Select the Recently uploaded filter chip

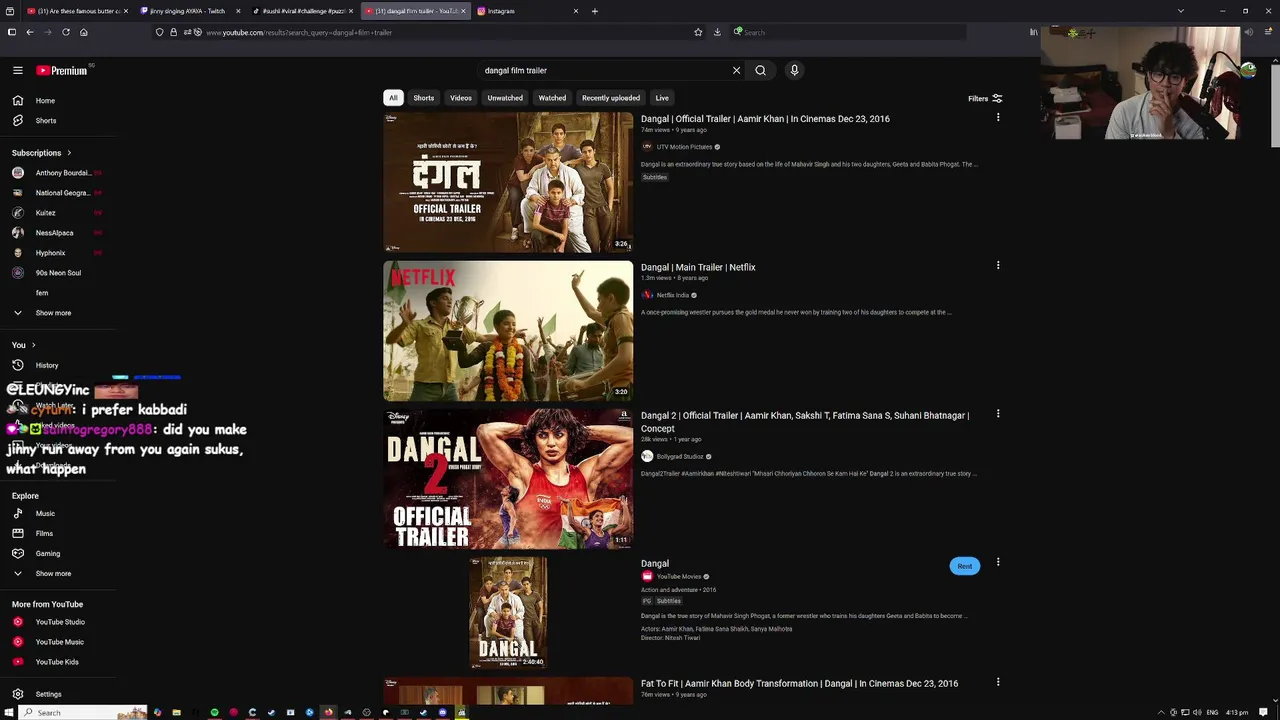(611, 98)
